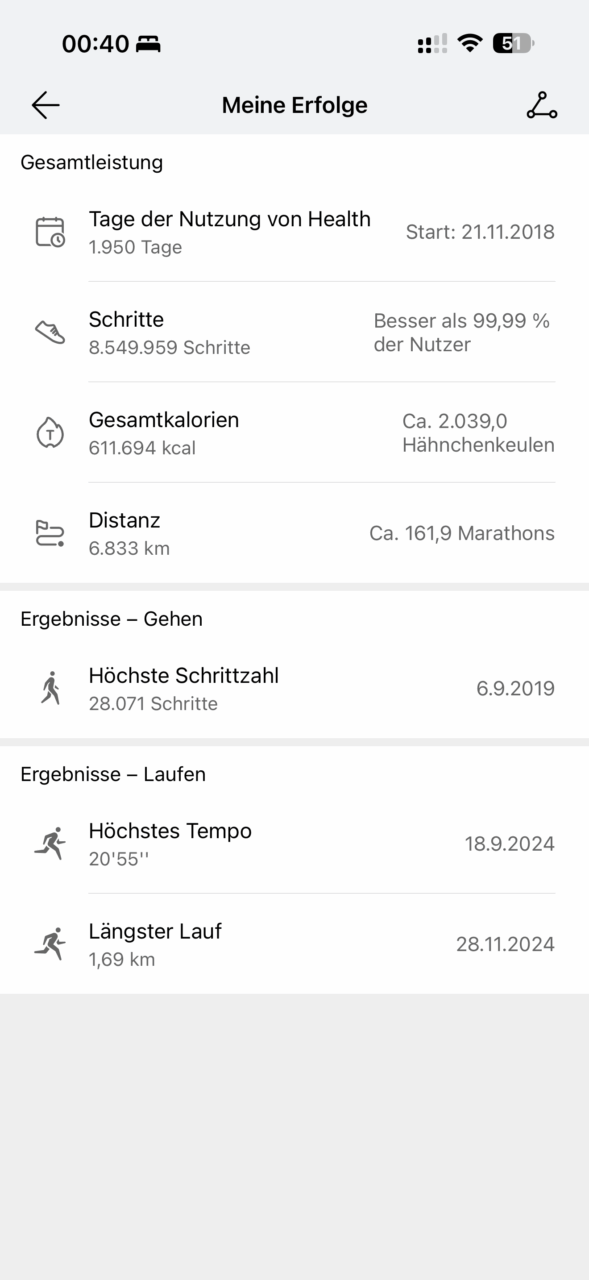Tap the Meine Erfolge title

click(x=295, y=105)
